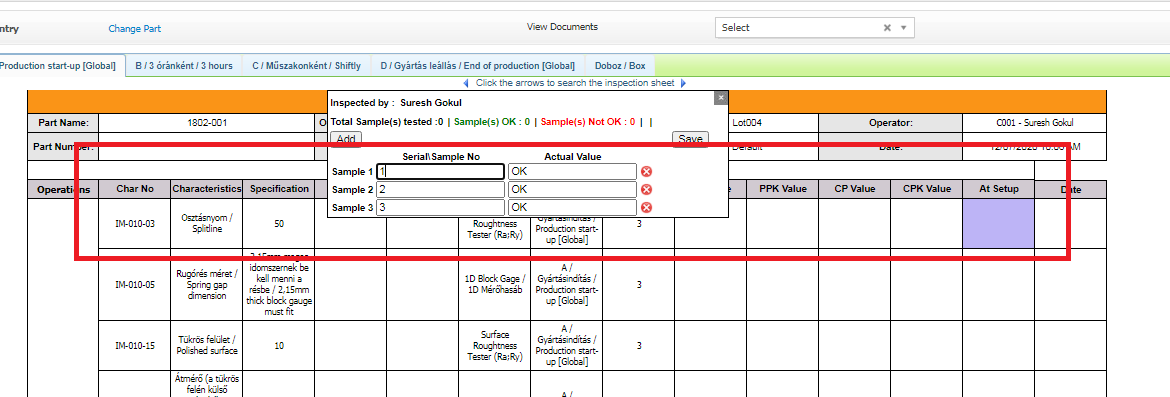Viewport: 1170px width, 397px height.
Task: Click the PPK Value column header
Action: coord(783,189)
